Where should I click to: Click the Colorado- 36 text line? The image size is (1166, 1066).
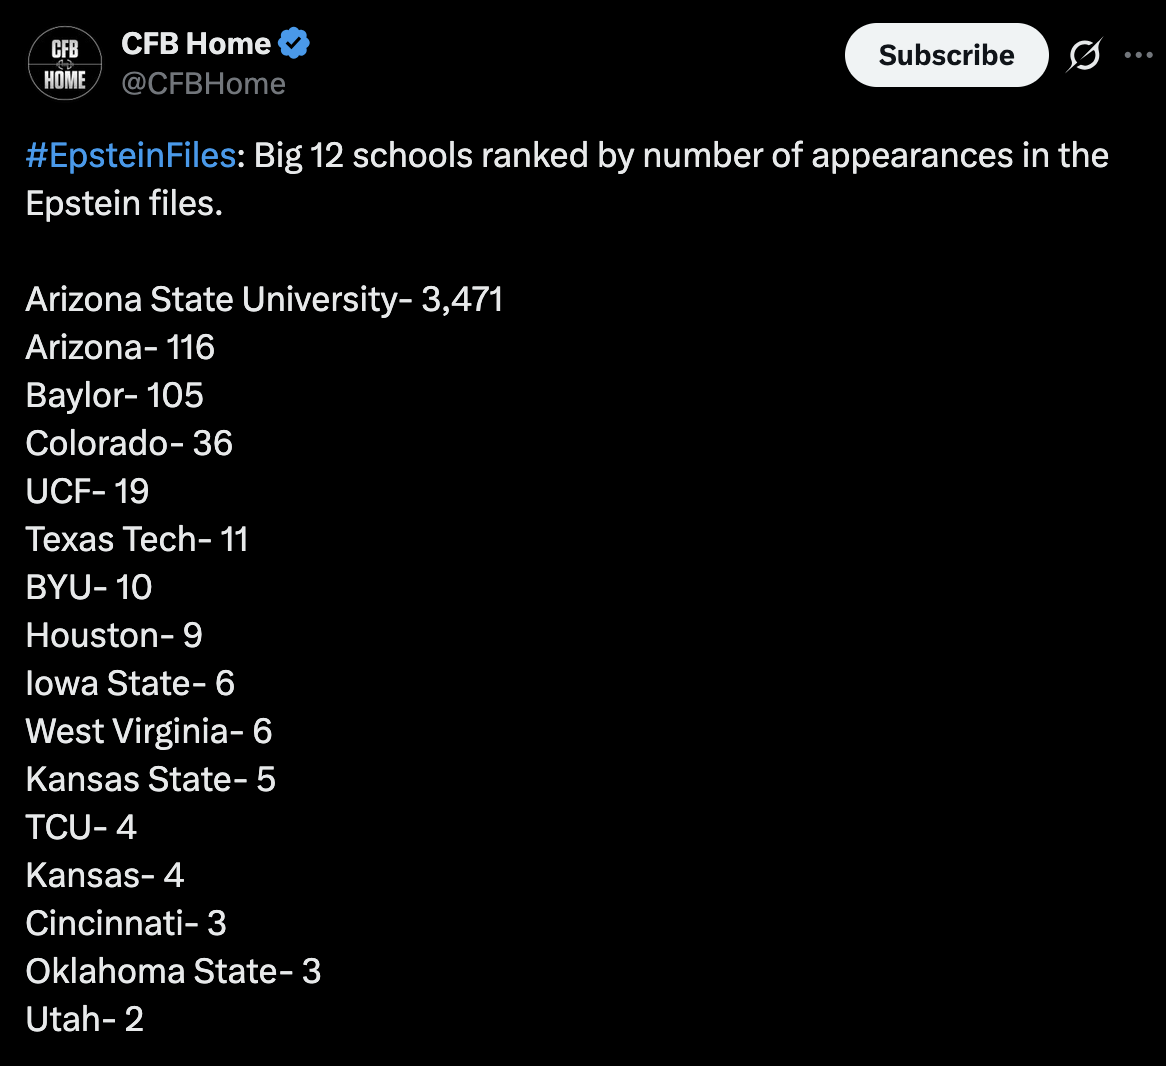pyautogui.click(x=129, y=444)
